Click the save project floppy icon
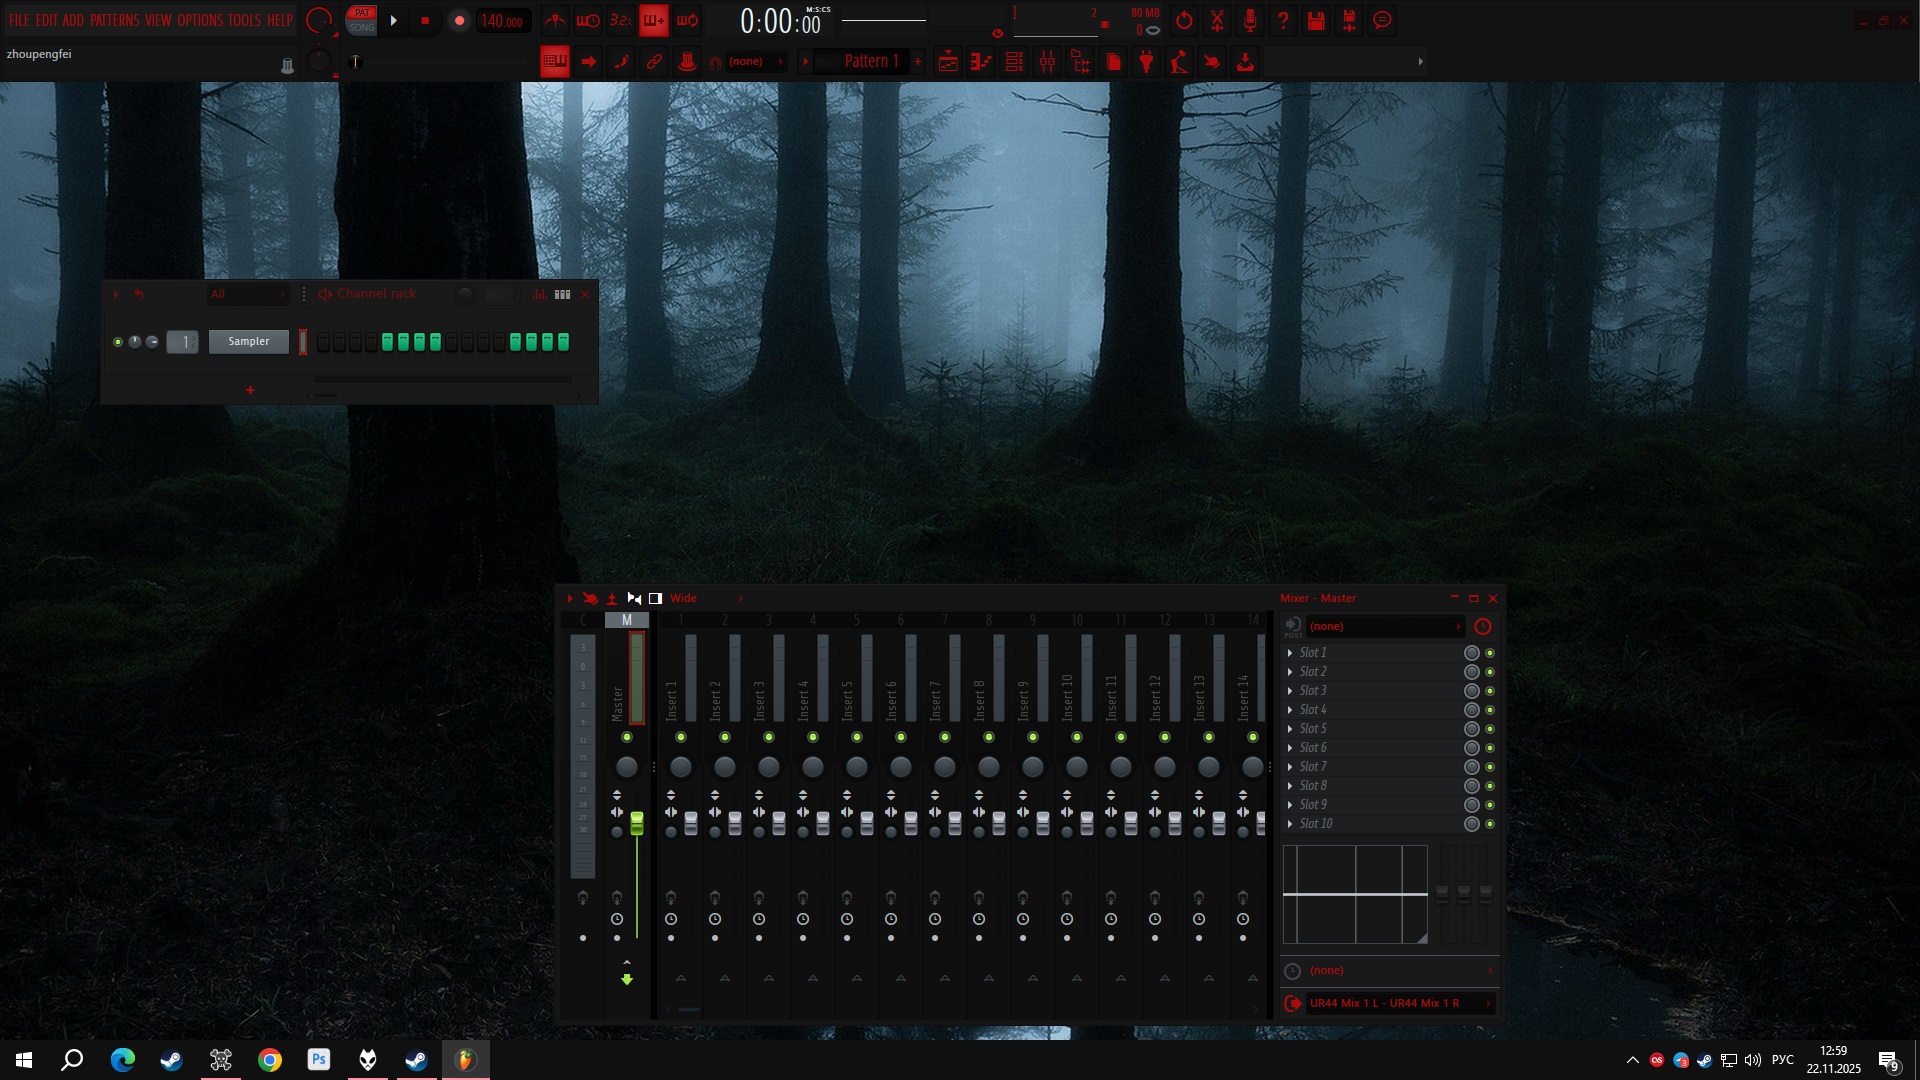 (1316, 20)
